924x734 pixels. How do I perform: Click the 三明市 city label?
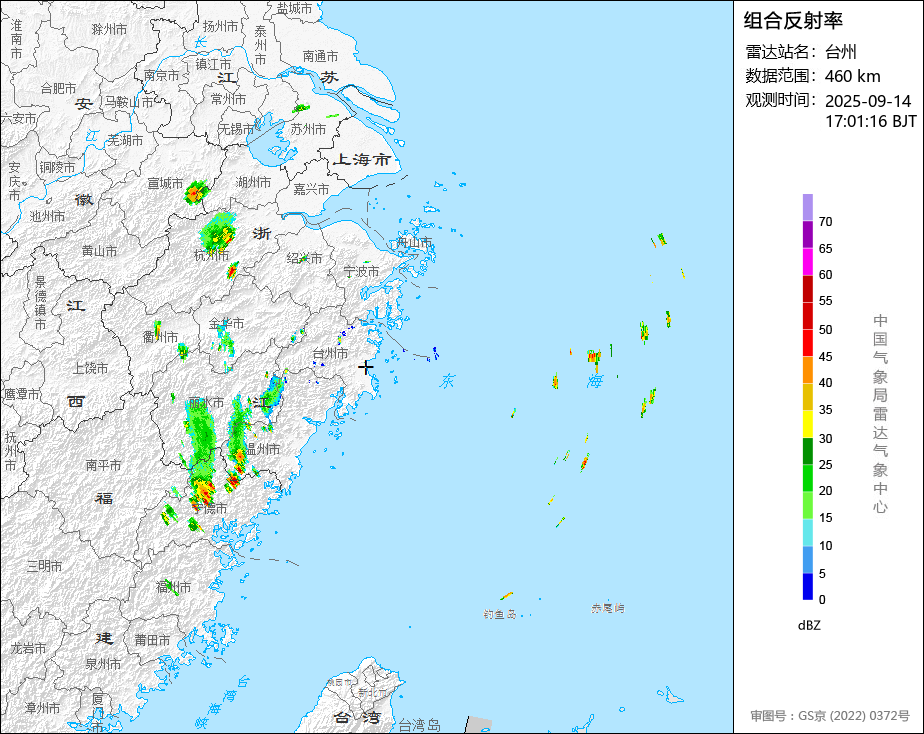[x=44, y=566]
